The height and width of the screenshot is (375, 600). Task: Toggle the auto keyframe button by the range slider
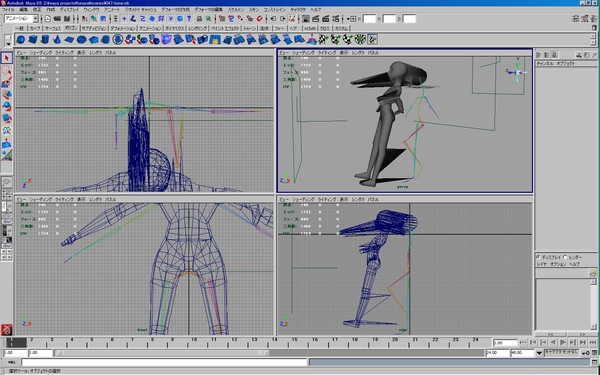(585, 353)
